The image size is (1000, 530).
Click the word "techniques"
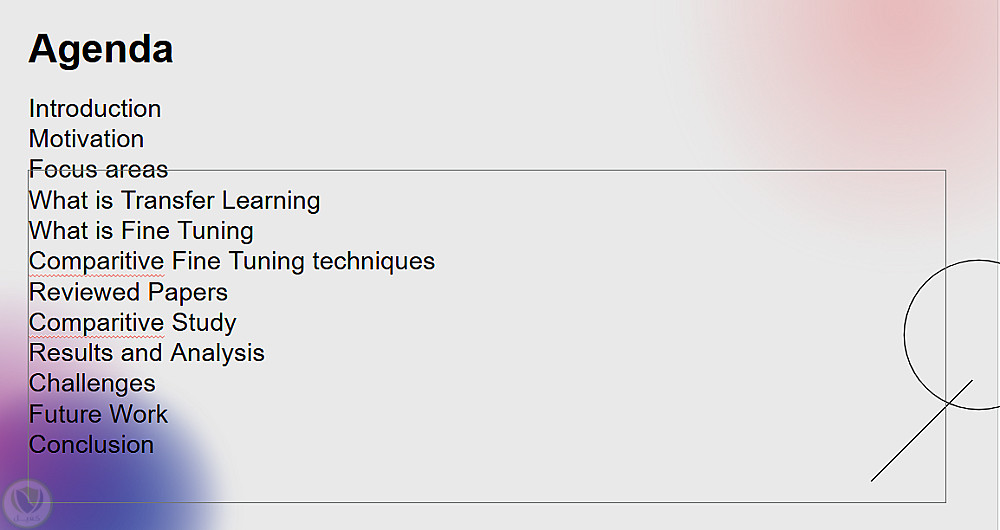[x=374, y=261]
